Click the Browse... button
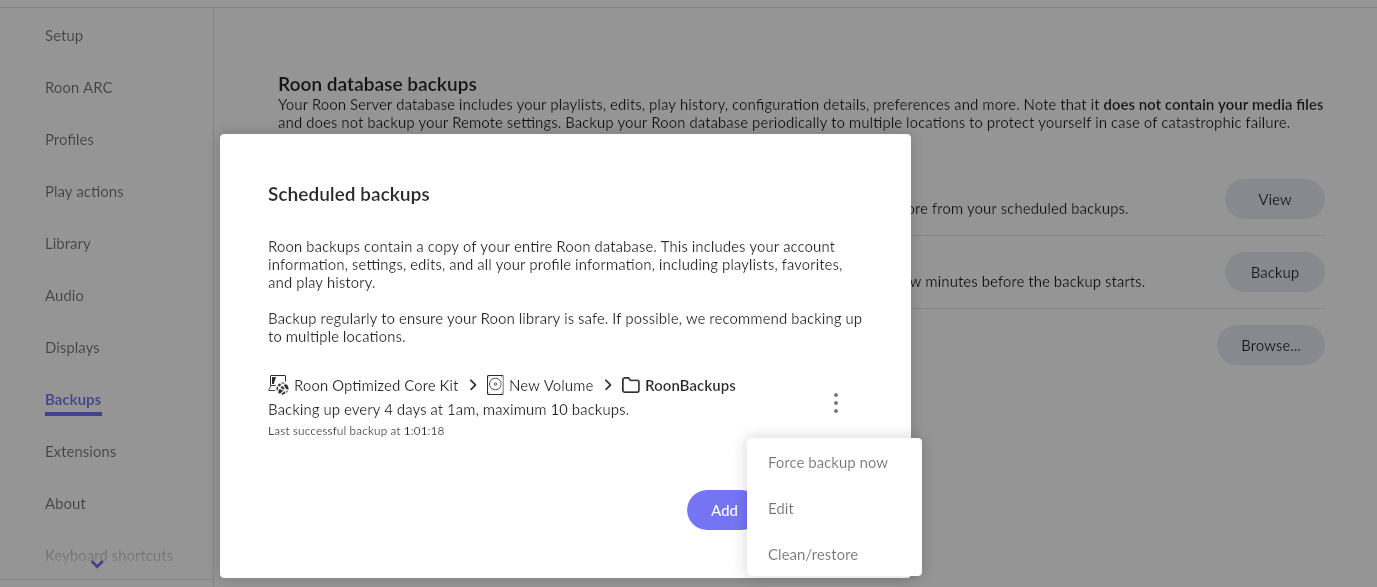1377x587 pixels. point(1270,346)
